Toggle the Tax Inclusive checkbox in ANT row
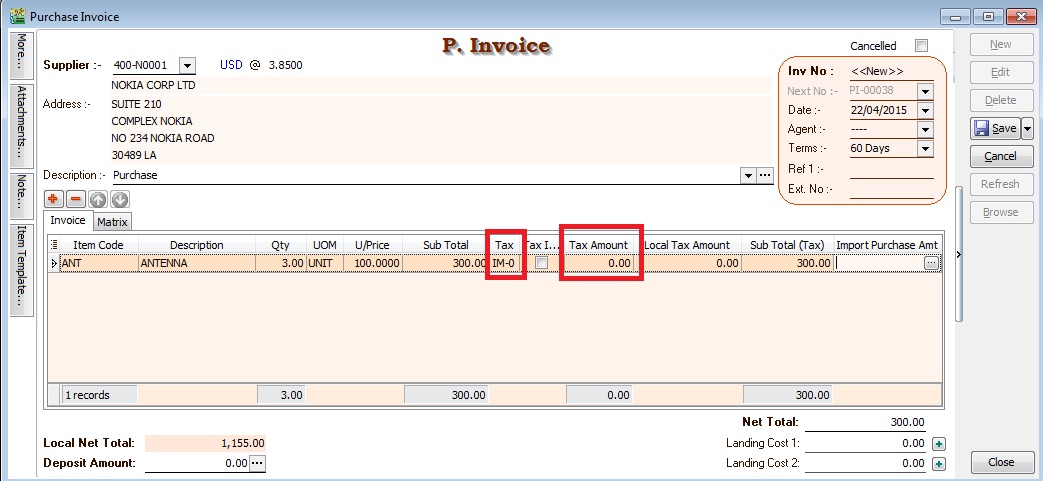 [x=541, y=263]
